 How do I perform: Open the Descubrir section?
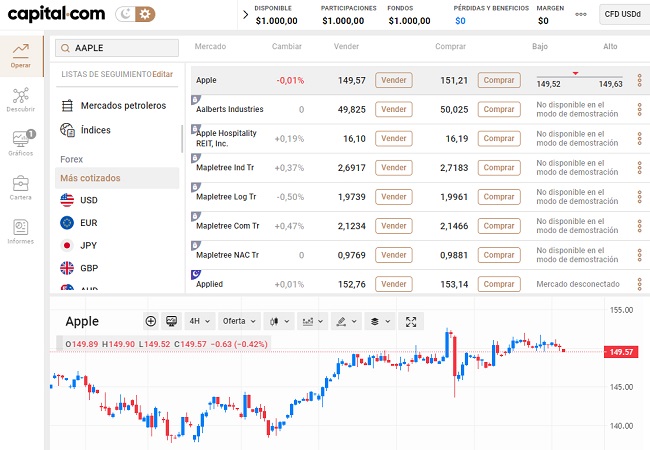(21, 100)
